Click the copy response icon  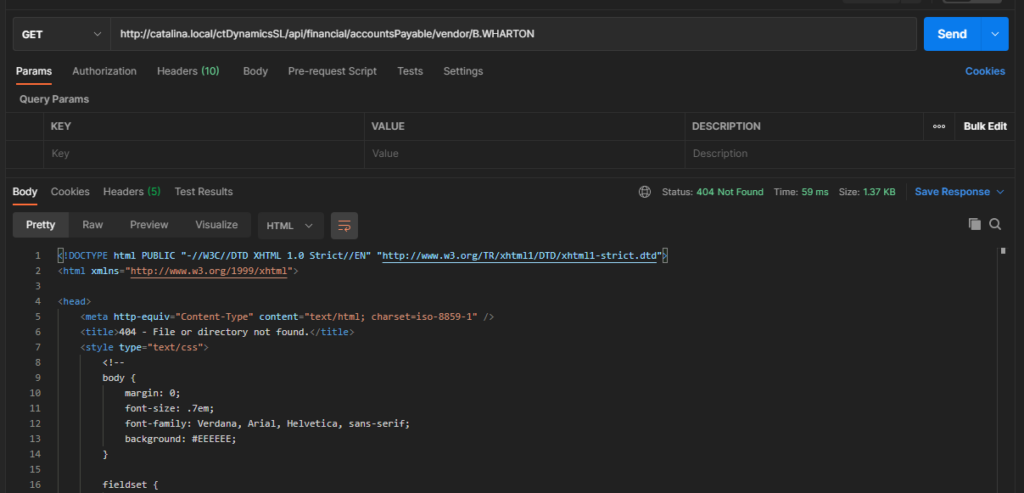tap(974, 224)
